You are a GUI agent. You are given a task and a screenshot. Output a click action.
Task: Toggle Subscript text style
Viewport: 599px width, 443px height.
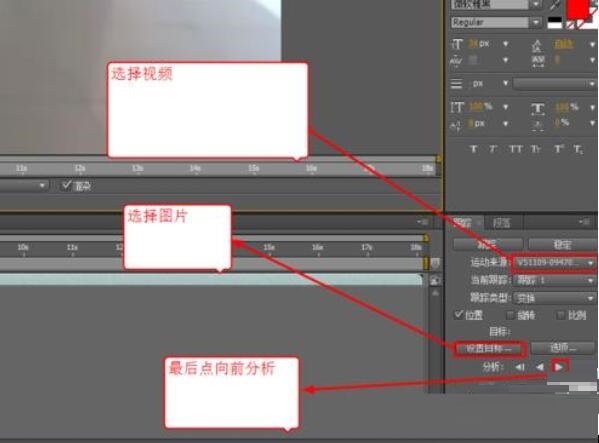click(578, 149)
